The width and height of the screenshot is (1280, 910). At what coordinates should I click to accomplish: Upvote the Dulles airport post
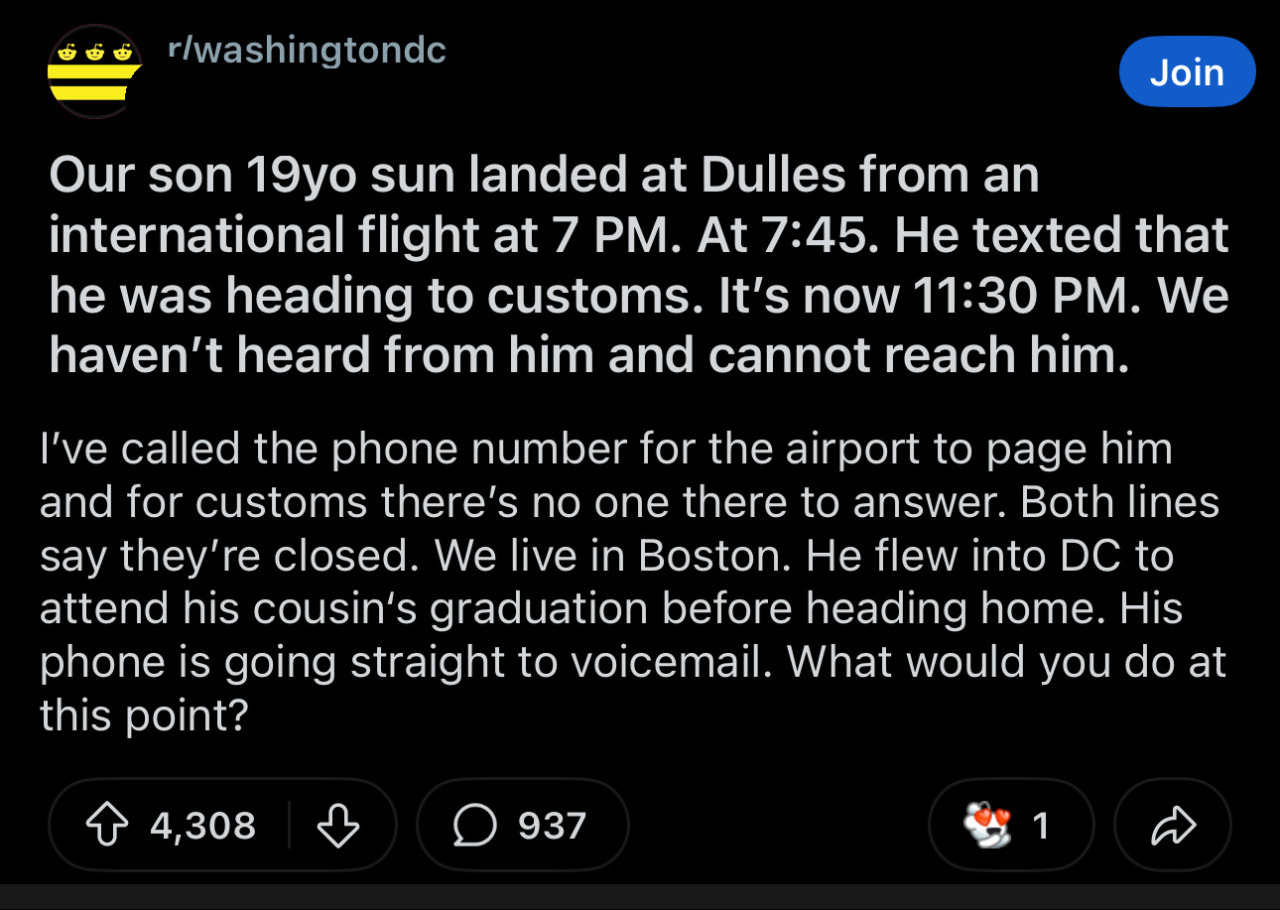click(x=108, y=826)
